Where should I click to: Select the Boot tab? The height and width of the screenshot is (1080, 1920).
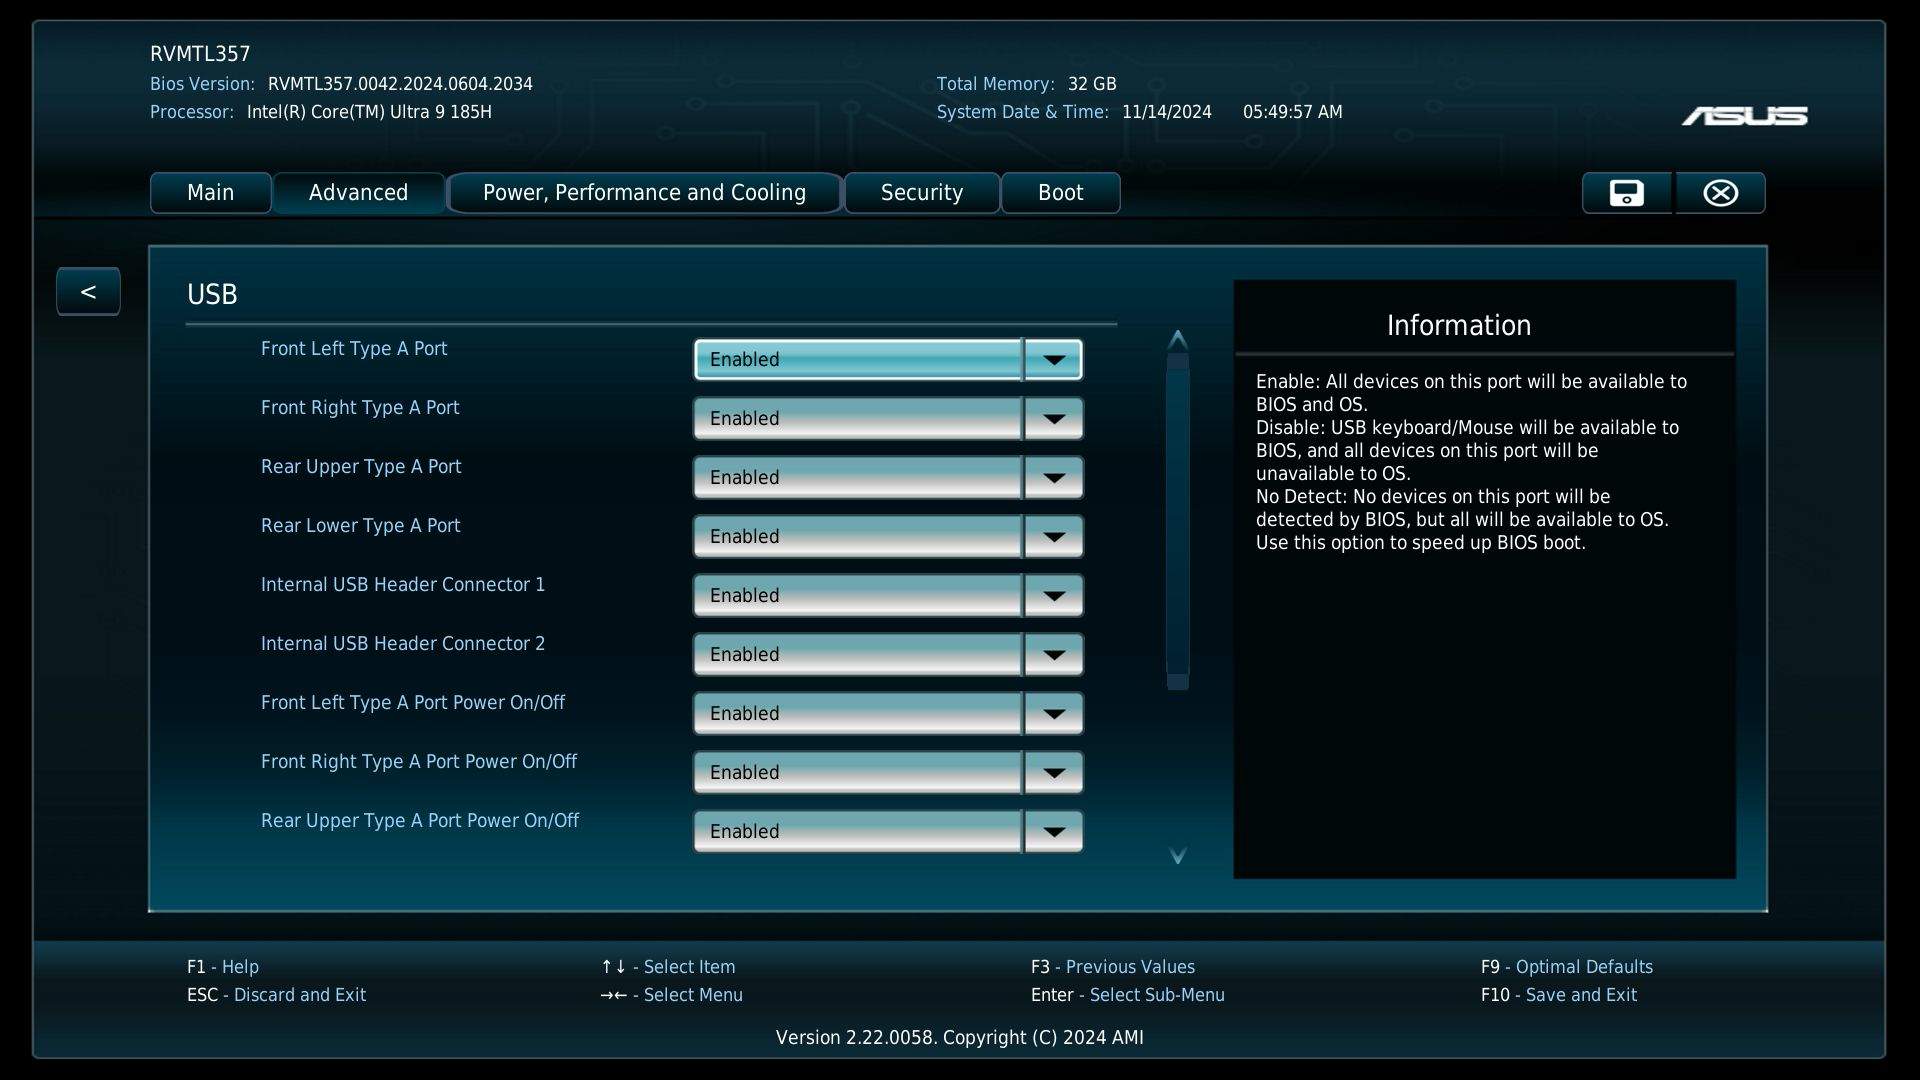pyautogui.click(x=1060, y=193)
